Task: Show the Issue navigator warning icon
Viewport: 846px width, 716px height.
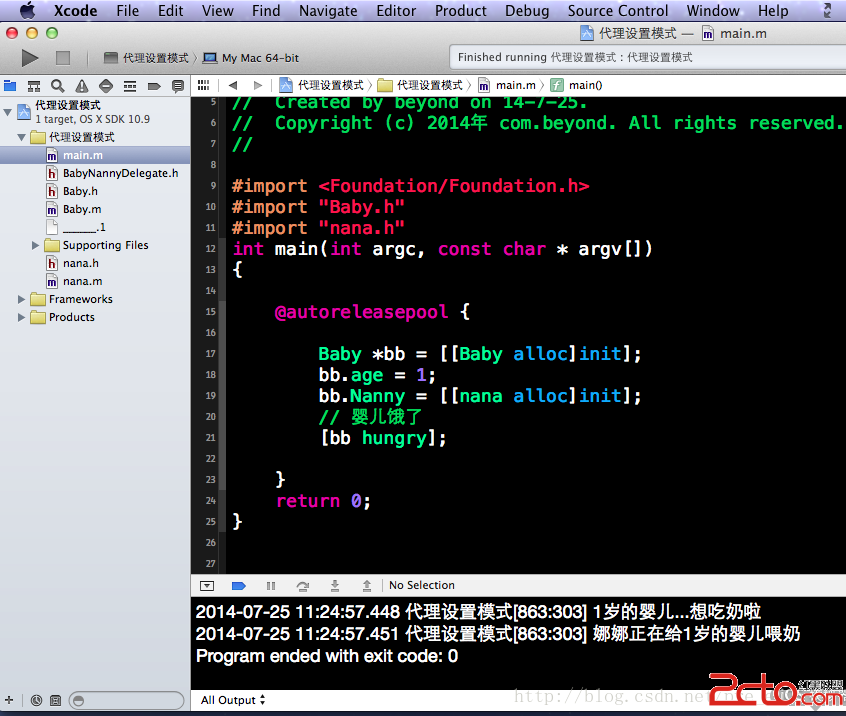Action: (x=82, y=86)
